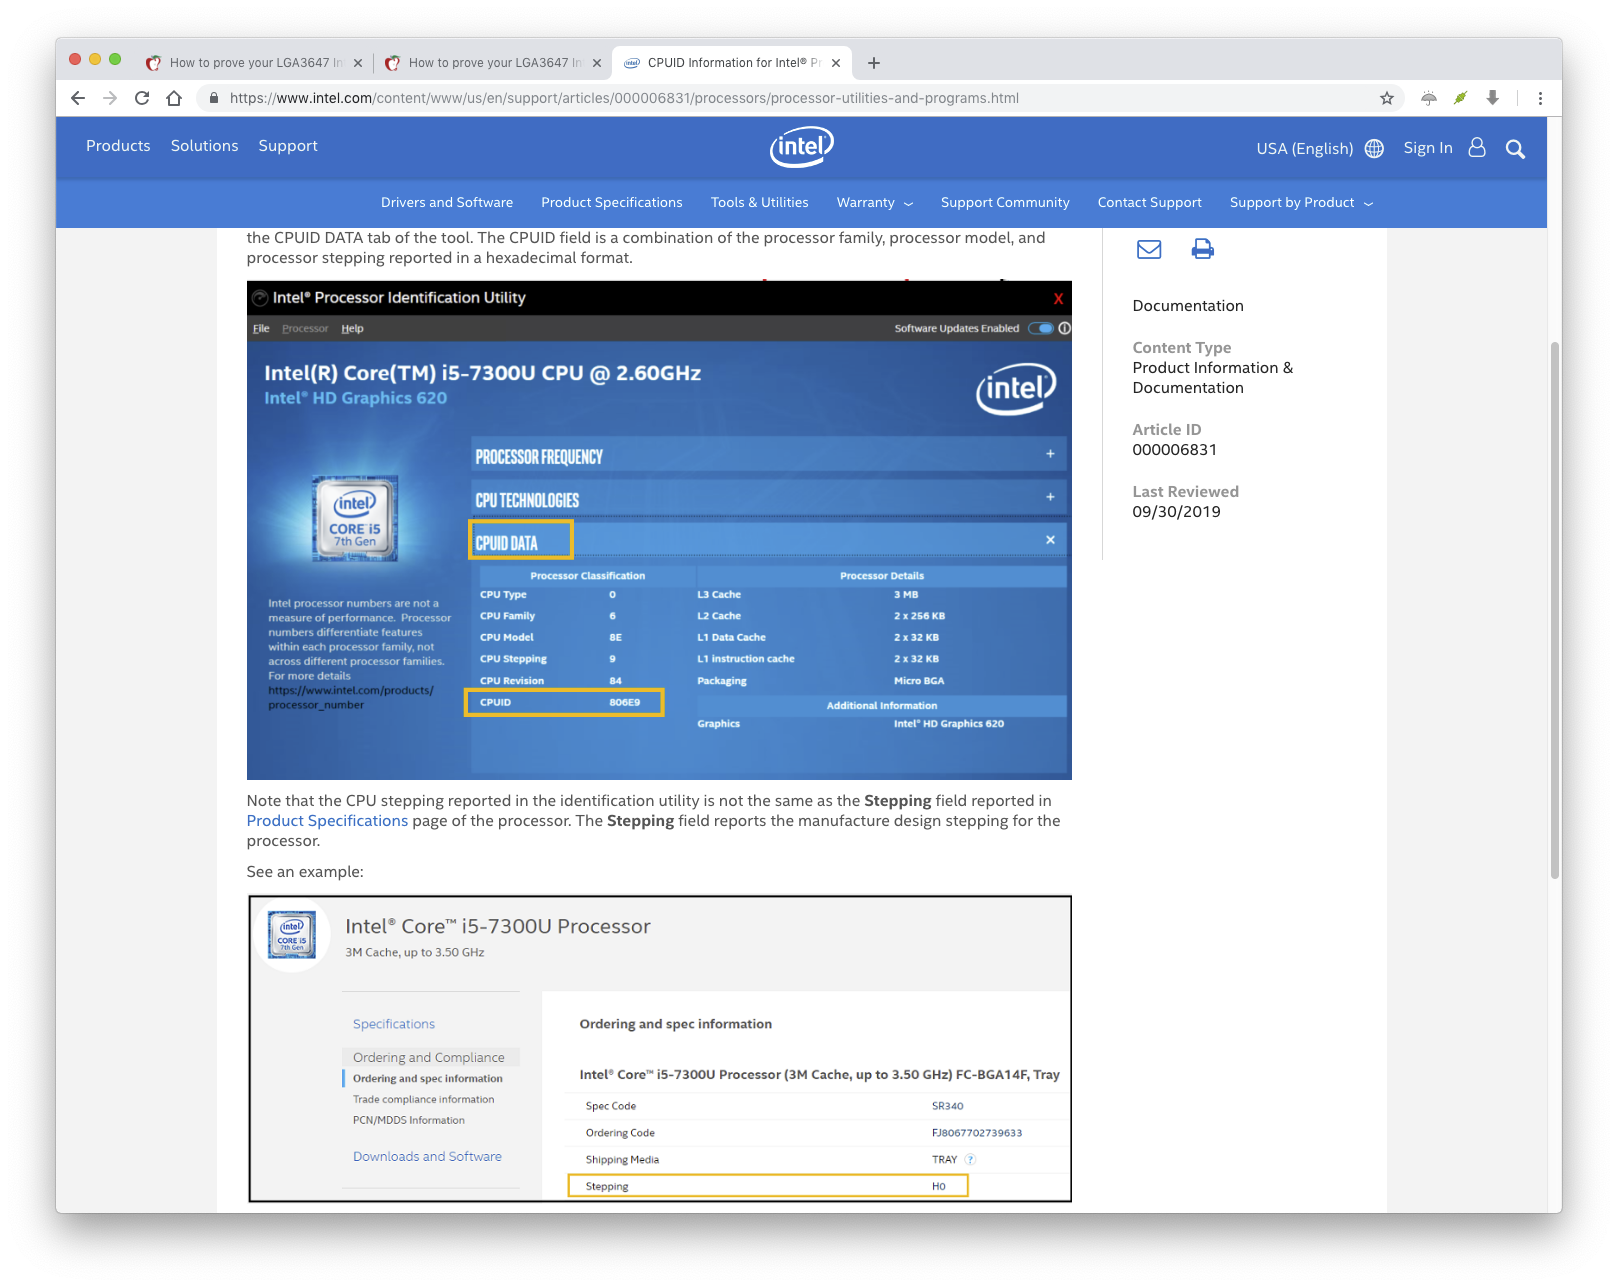
Task: Open the browser three-dot menu
Action: click(1540, 98)
